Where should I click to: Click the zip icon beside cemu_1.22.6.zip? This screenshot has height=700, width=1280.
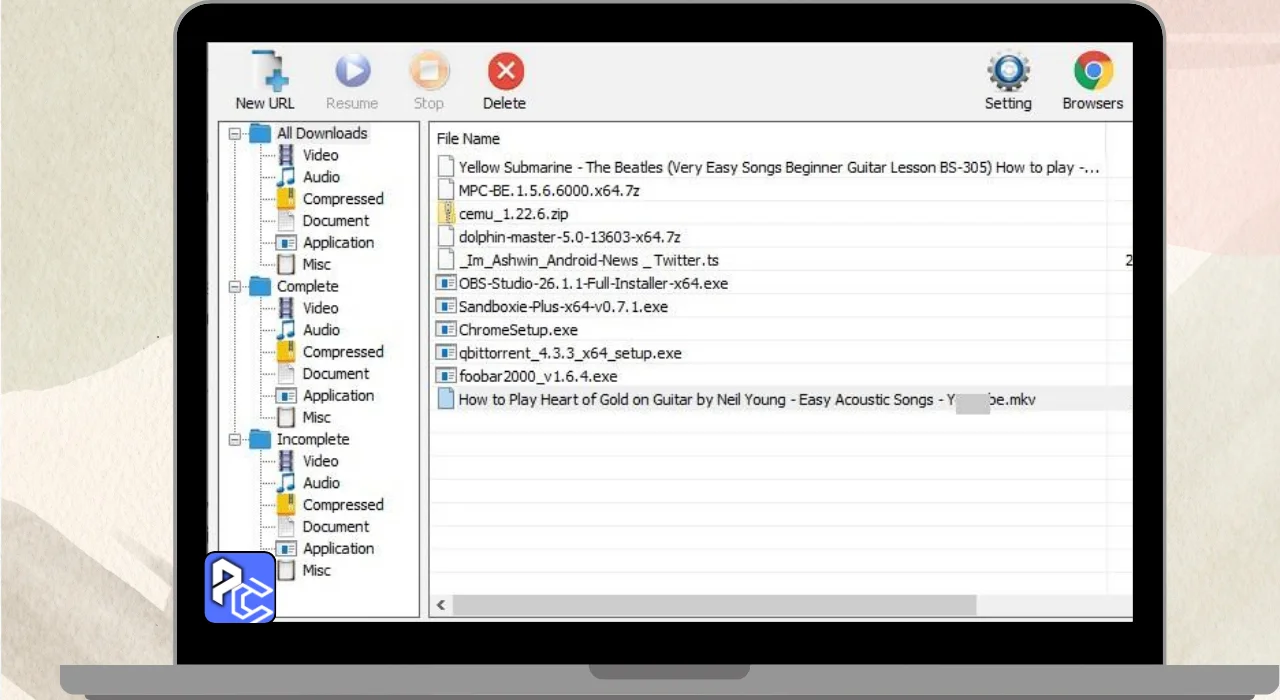point(446,214)
